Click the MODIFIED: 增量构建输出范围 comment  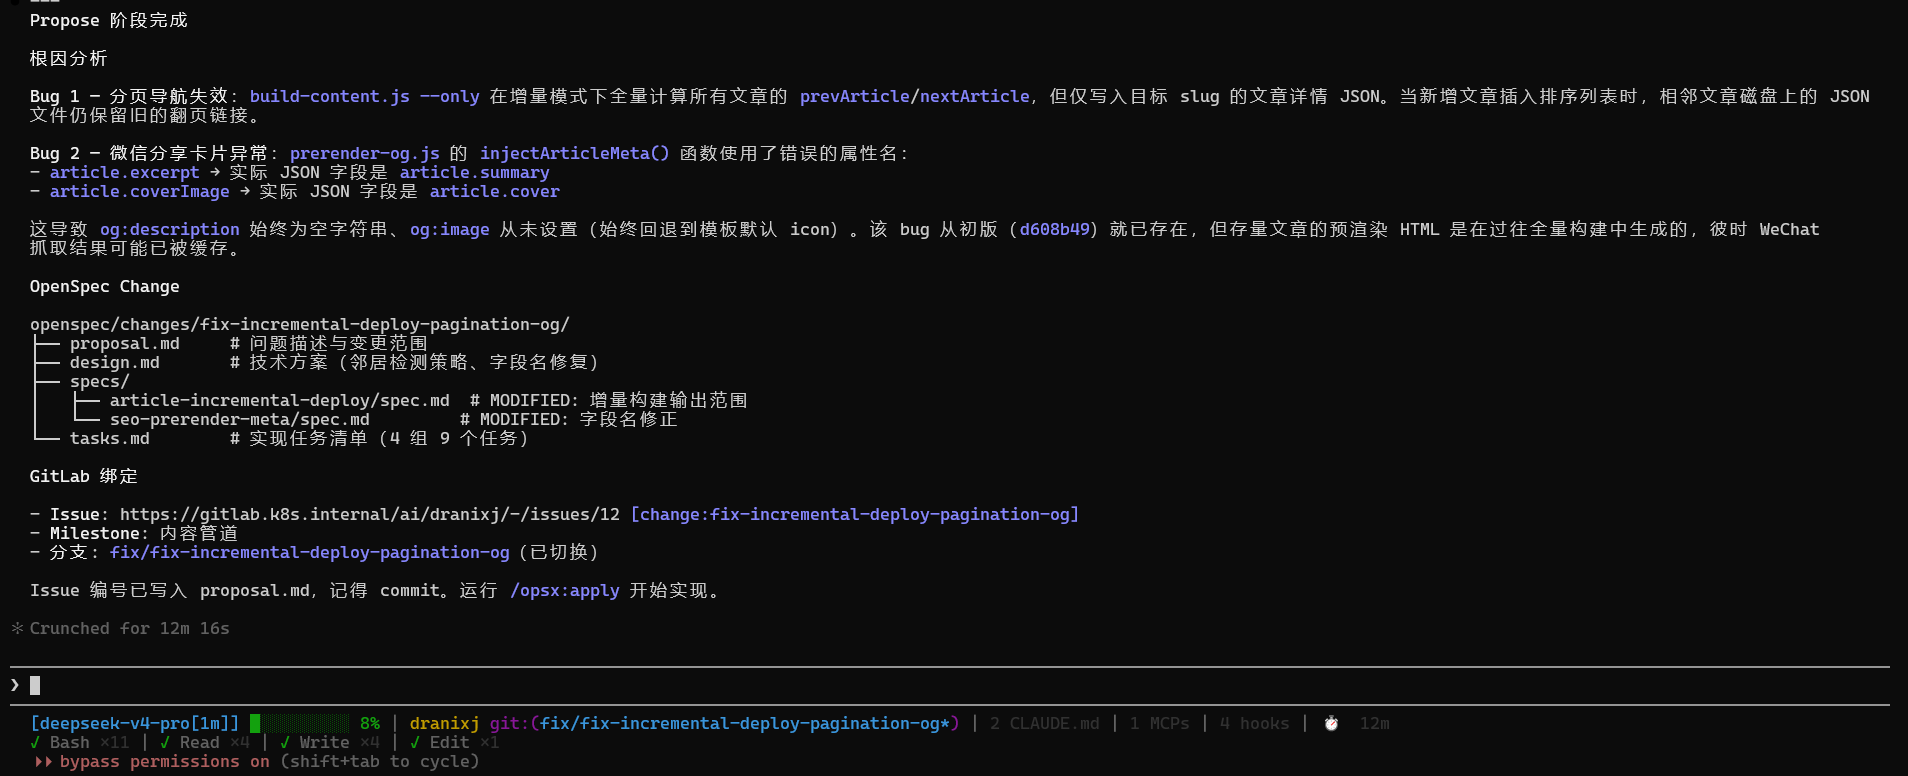pos(609,400)
